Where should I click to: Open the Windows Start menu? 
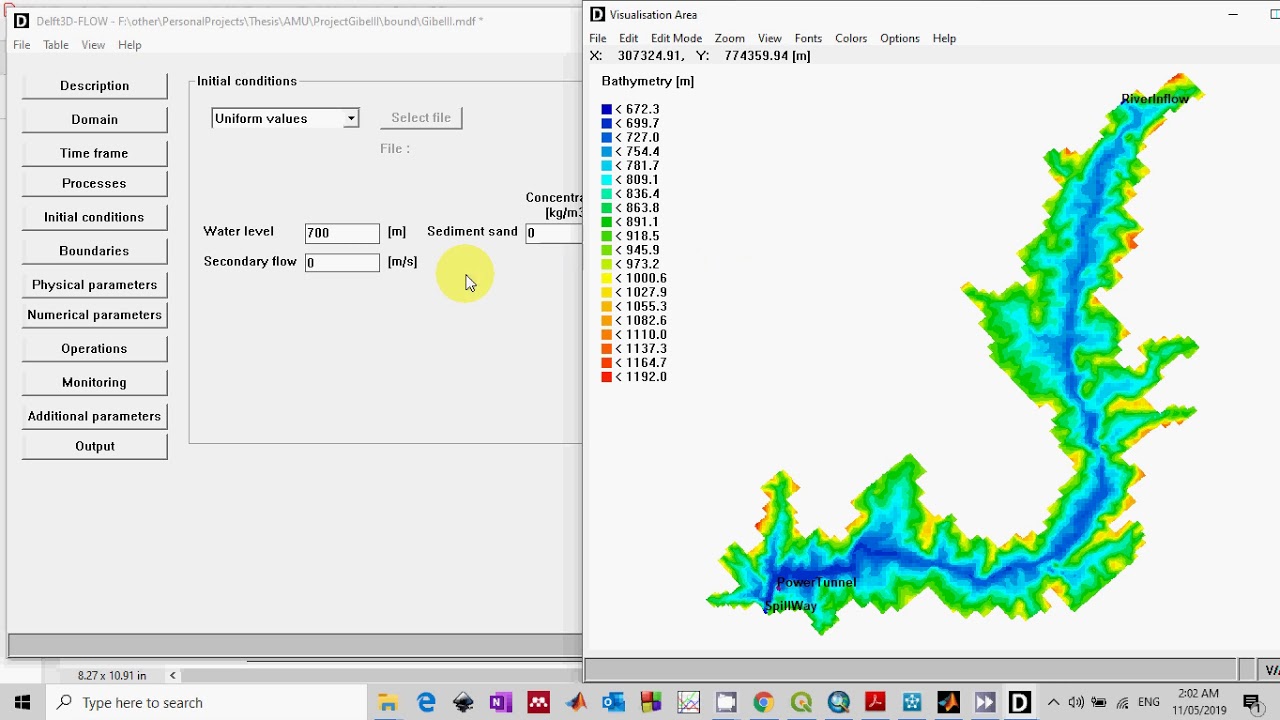[22, 703]
